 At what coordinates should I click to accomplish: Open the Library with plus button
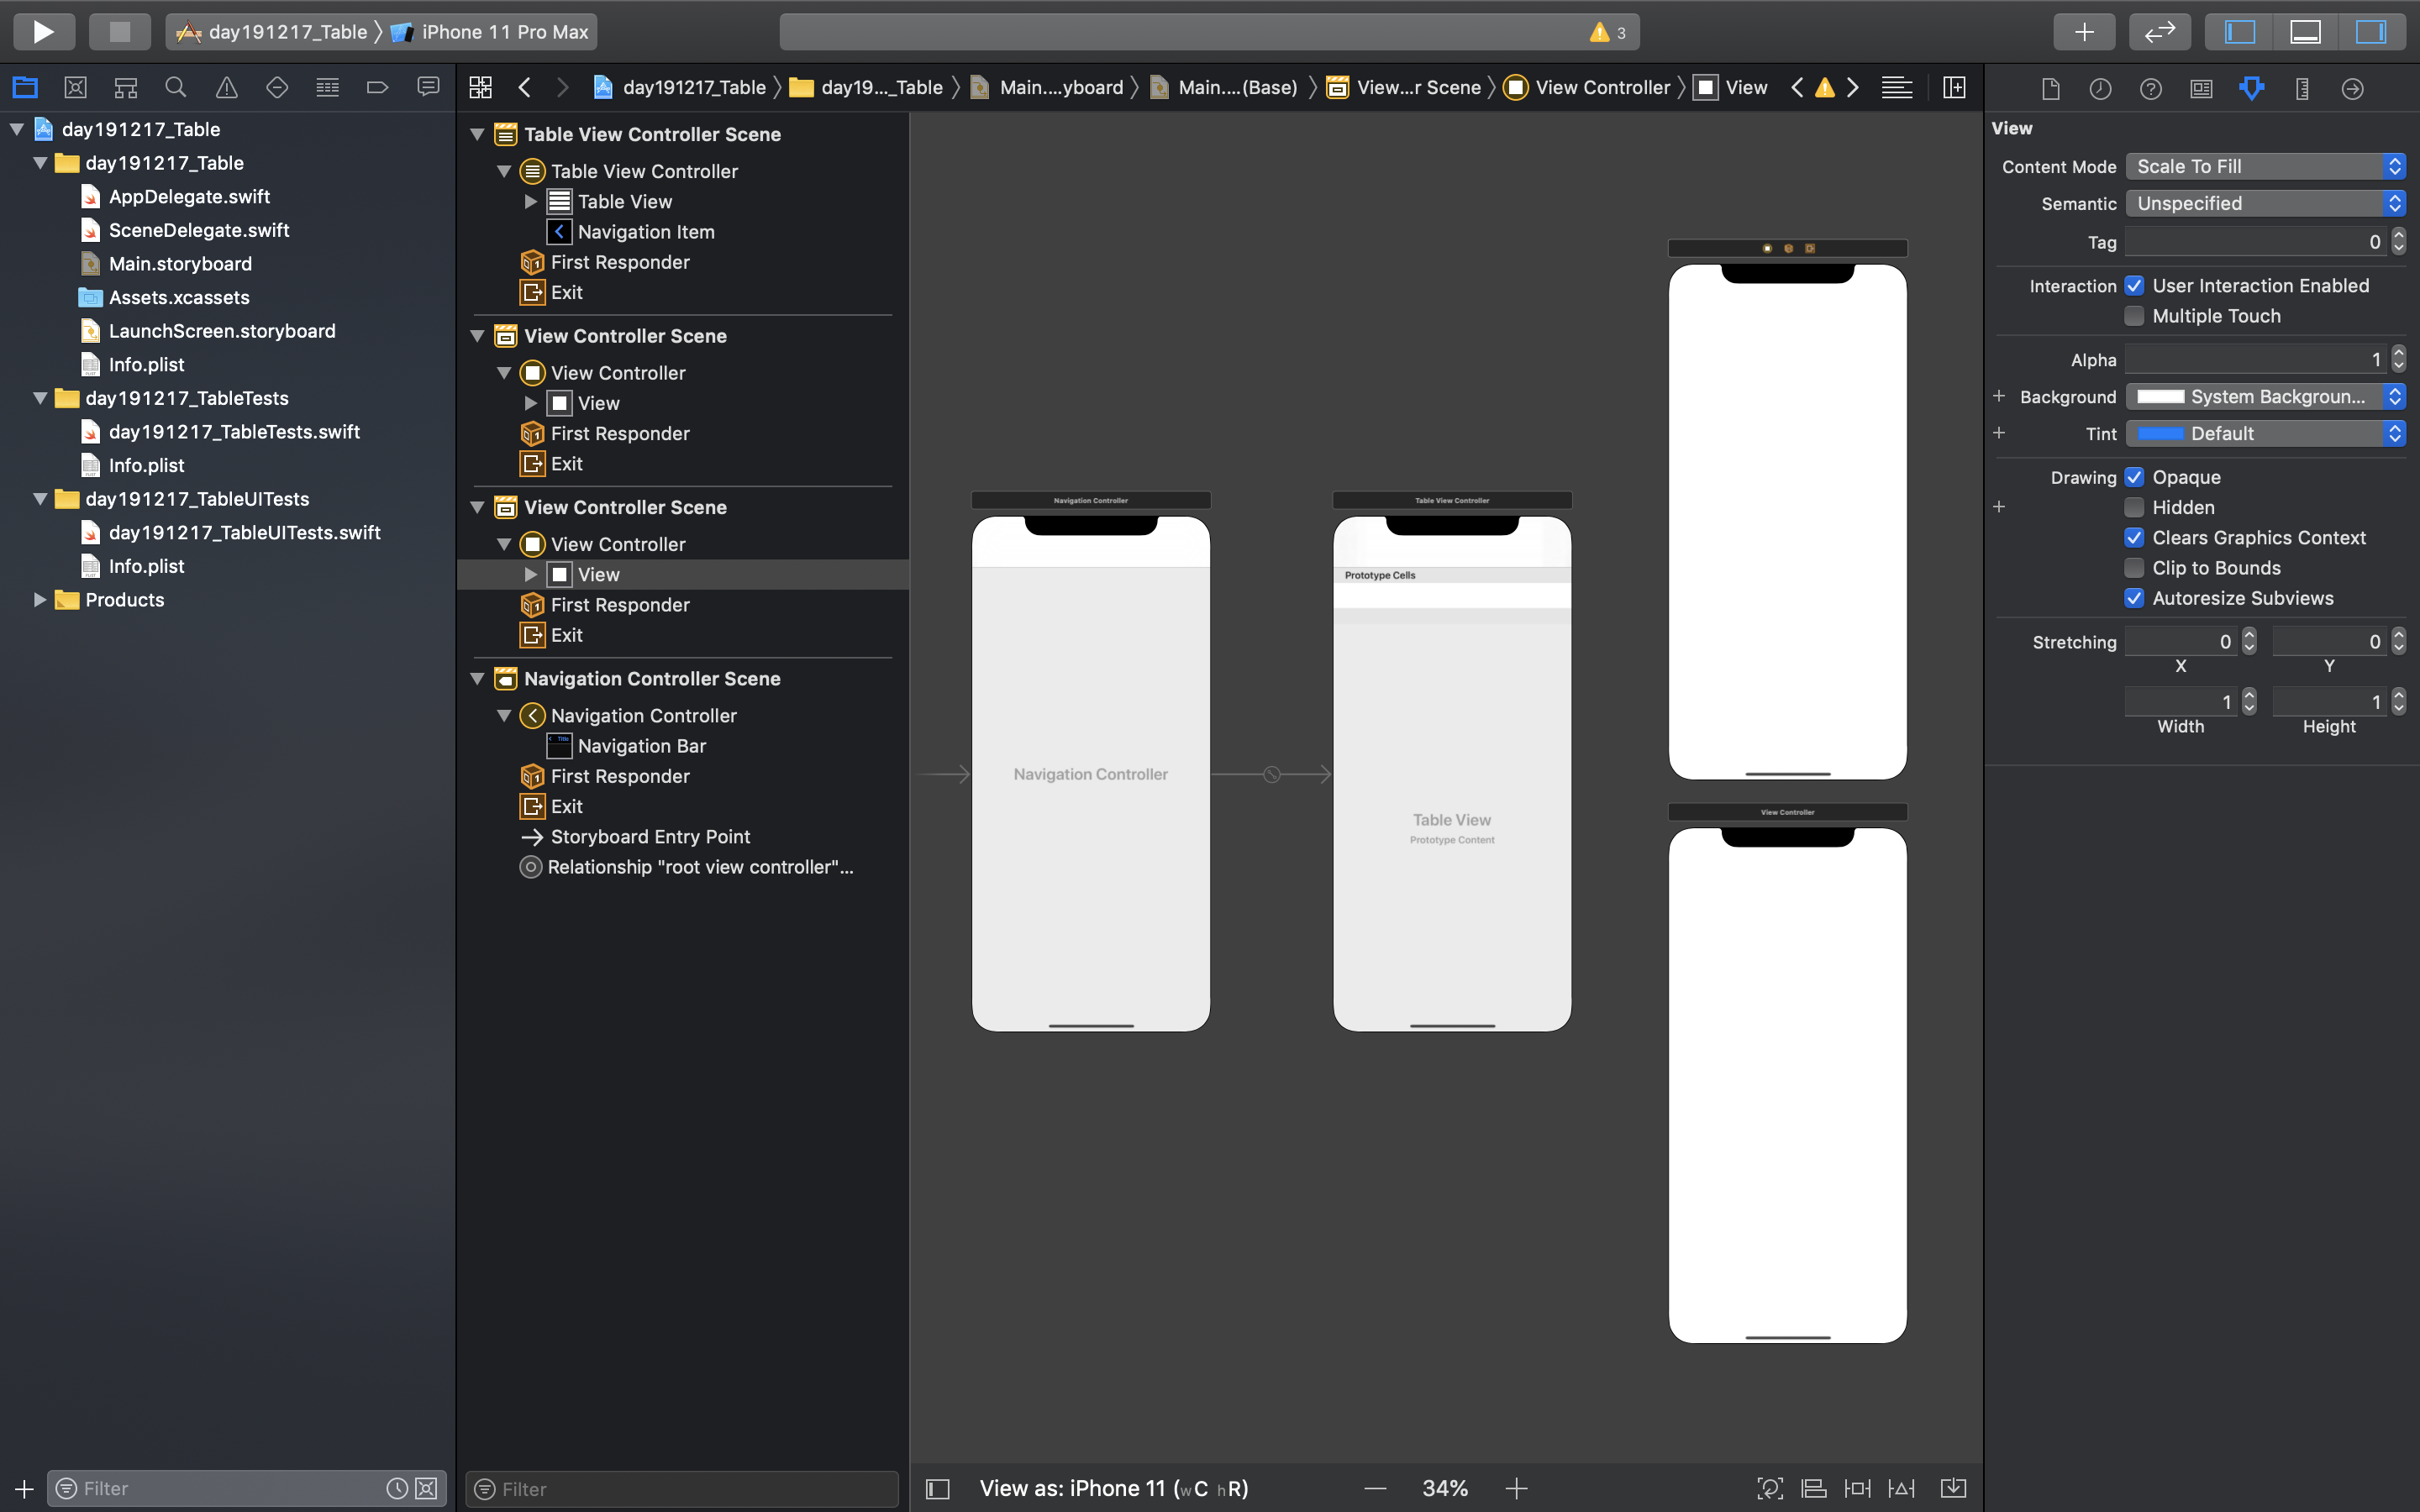(x=2083, y=32)
